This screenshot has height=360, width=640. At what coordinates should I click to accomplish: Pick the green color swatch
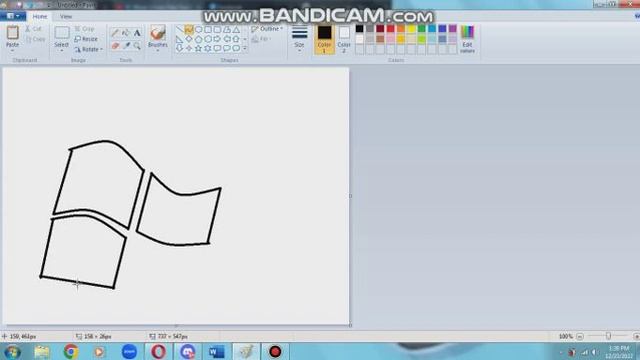click(422, 29)
